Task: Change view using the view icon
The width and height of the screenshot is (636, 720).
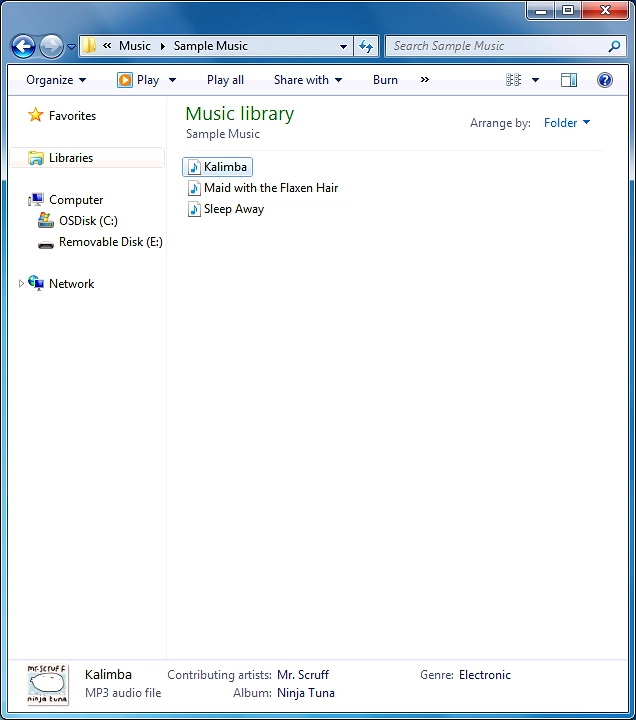Action: (513, 80)
